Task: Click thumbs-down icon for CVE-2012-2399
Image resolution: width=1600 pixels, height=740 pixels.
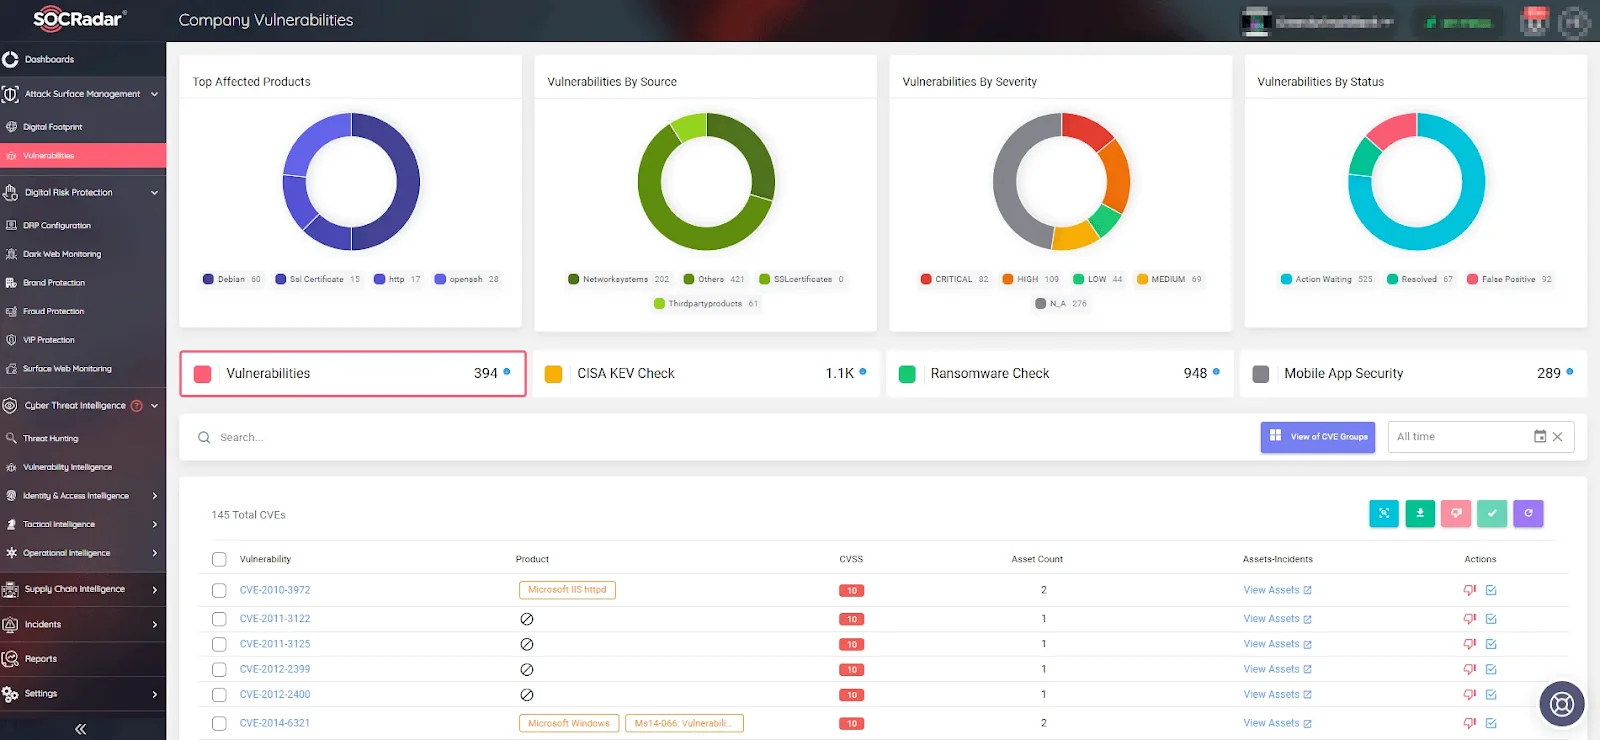Action: click(1470, 669)
